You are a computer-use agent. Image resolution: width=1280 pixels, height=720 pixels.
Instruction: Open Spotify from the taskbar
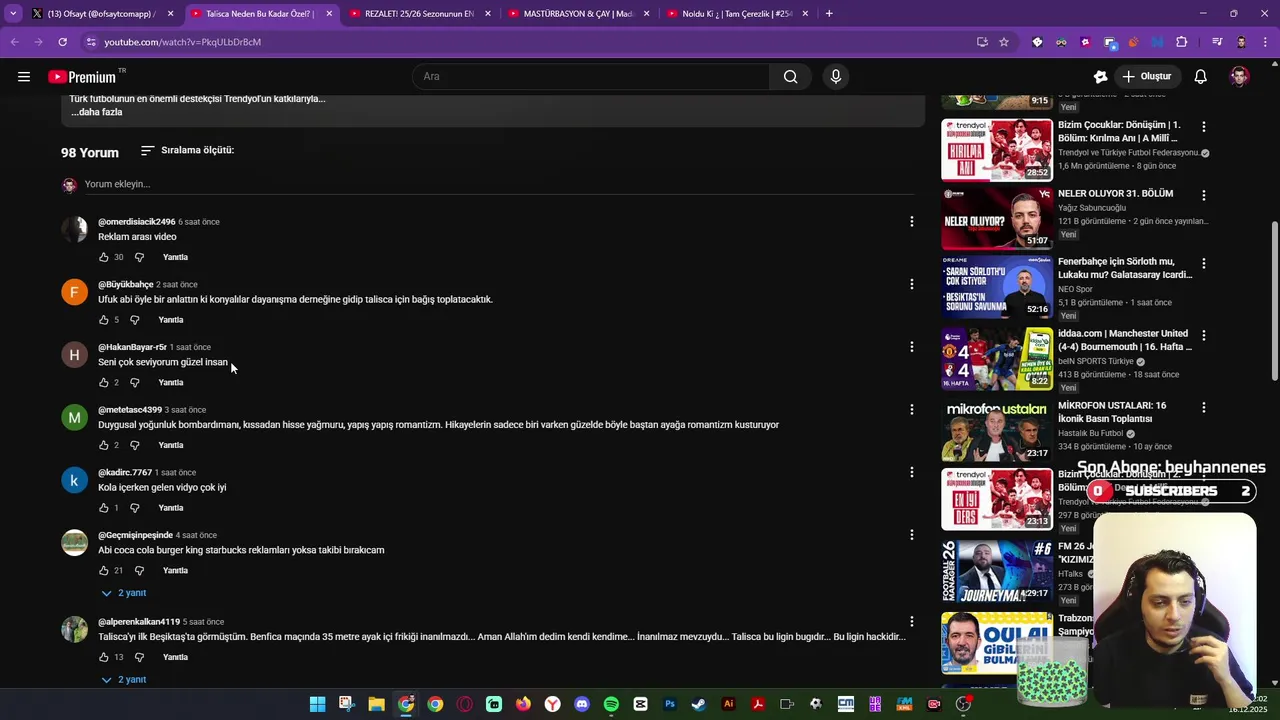click(x=611, y=704)
